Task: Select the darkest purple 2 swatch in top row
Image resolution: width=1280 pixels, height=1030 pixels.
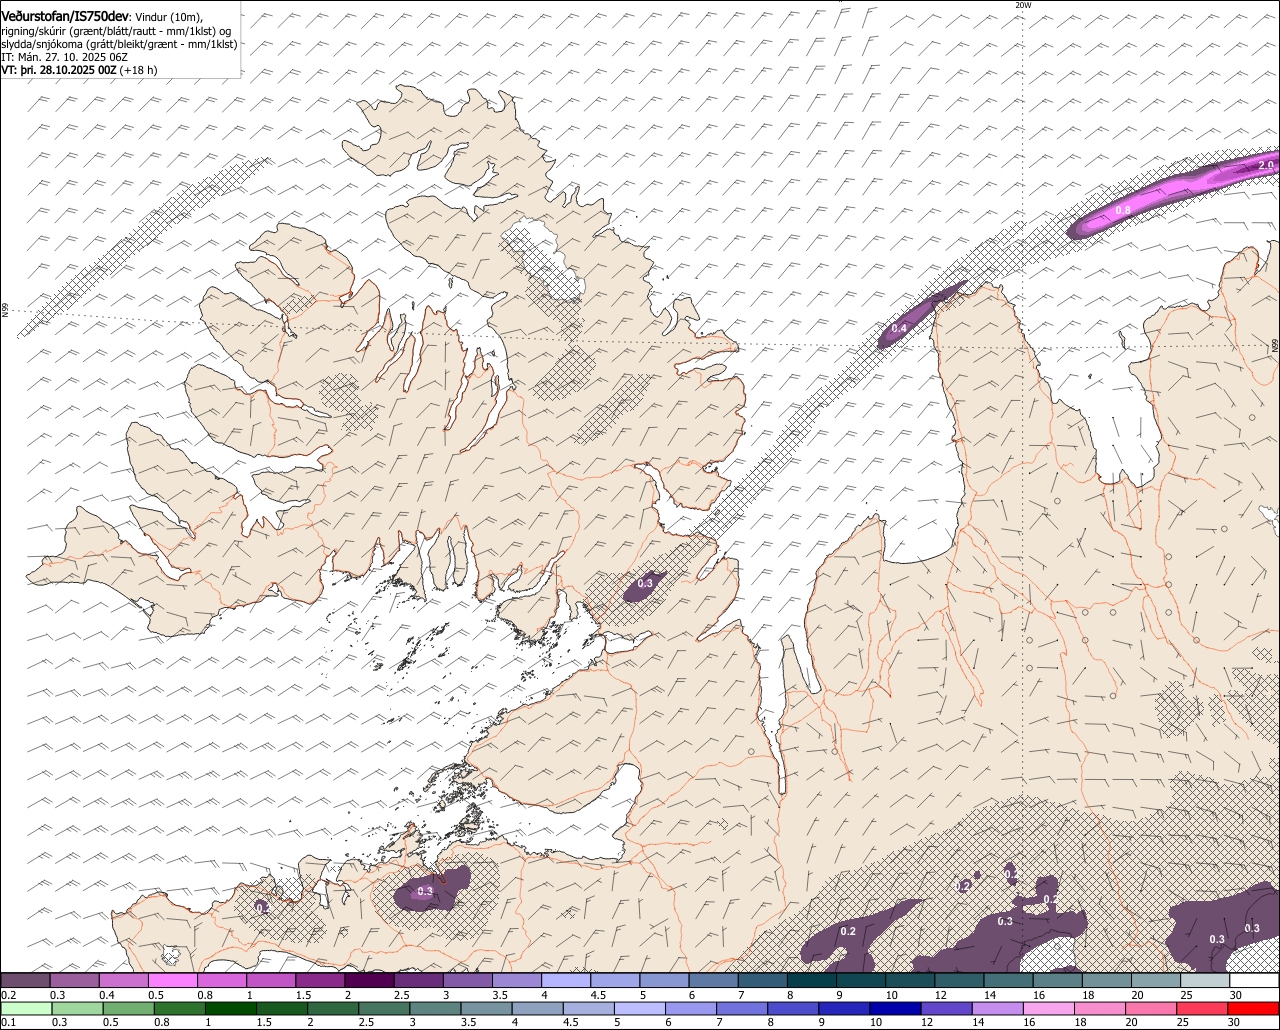Action: tap(370, 980)
